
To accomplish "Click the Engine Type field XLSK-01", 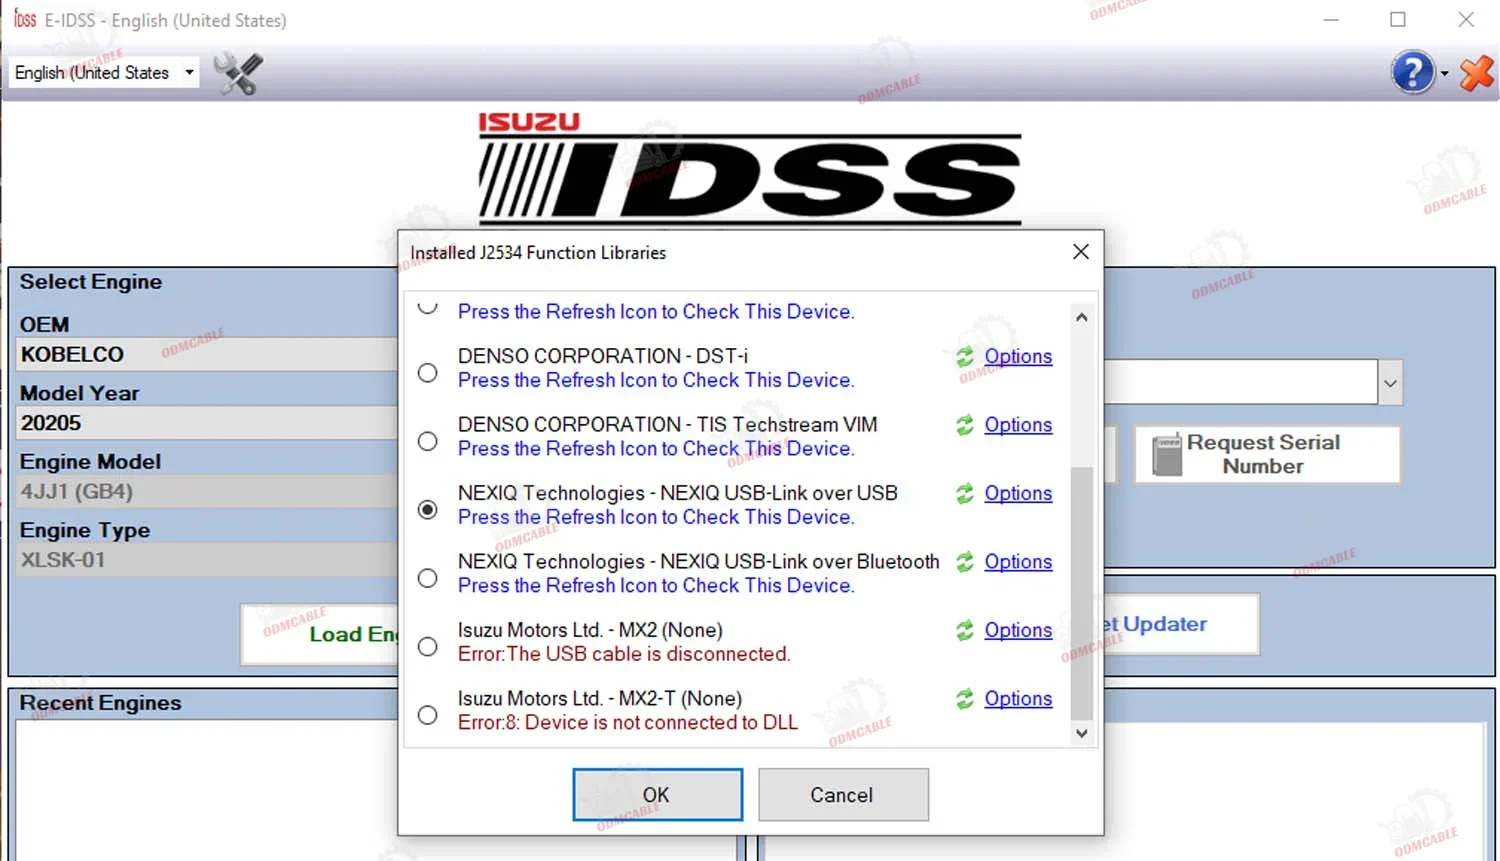I will click(x=208, y=560).
